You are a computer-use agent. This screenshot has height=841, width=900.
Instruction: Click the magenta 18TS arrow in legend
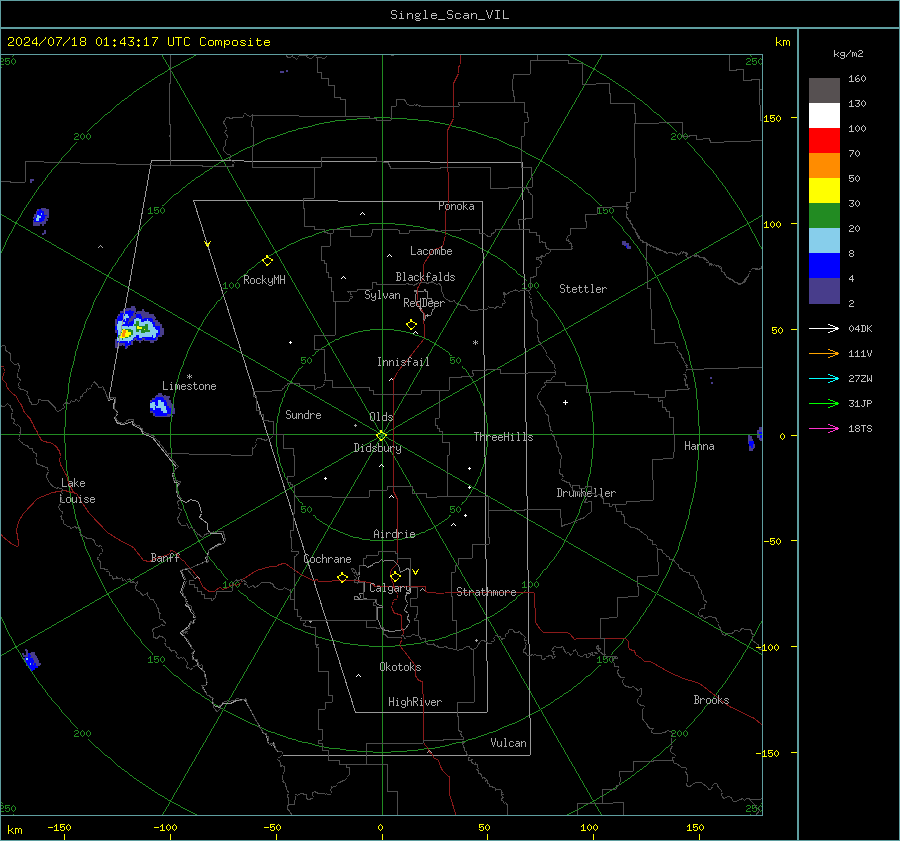coord(824,428)
